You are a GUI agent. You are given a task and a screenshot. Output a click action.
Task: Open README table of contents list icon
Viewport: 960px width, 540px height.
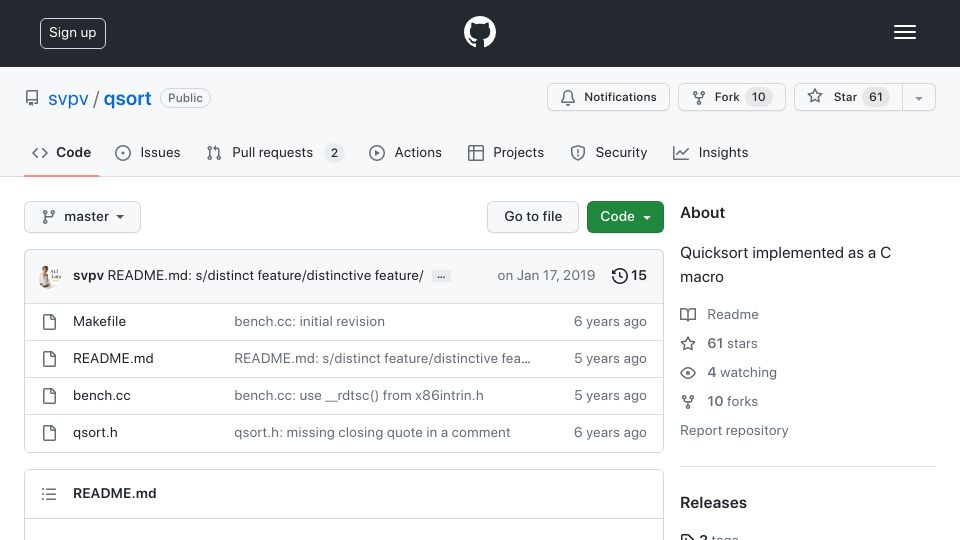49,494
